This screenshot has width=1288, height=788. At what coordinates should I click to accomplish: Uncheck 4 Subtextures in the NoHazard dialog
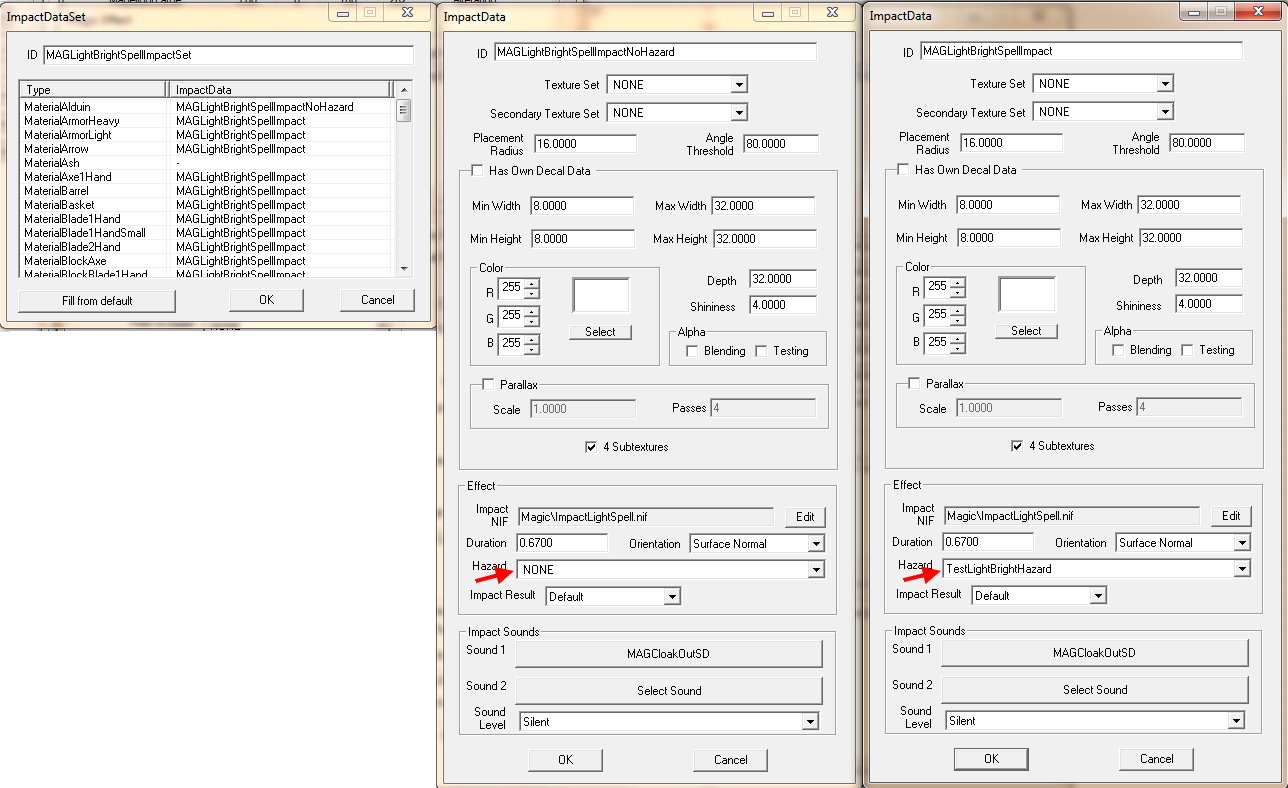point(591,447)
